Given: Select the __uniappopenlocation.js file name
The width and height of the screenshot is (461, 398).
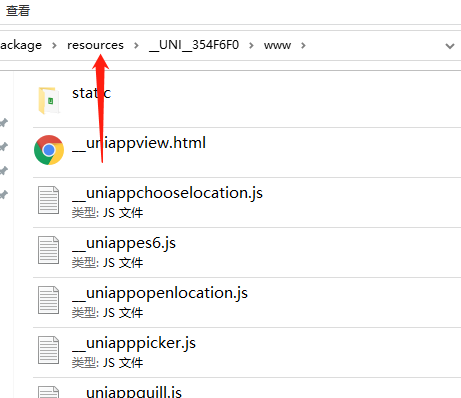Looking at the screenshot, I should (x=160, y=294).
